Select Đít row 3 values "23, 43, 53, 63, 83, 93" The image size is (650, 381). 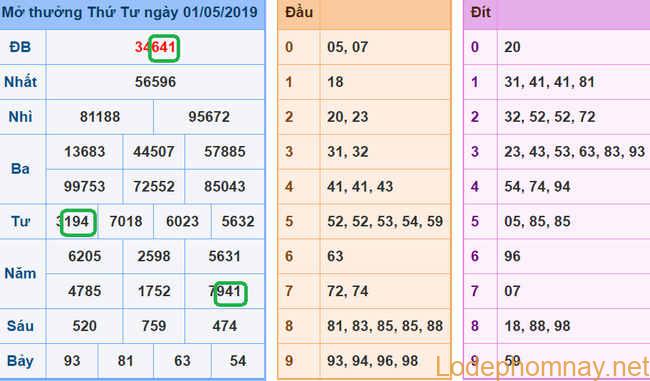[575, 151]
